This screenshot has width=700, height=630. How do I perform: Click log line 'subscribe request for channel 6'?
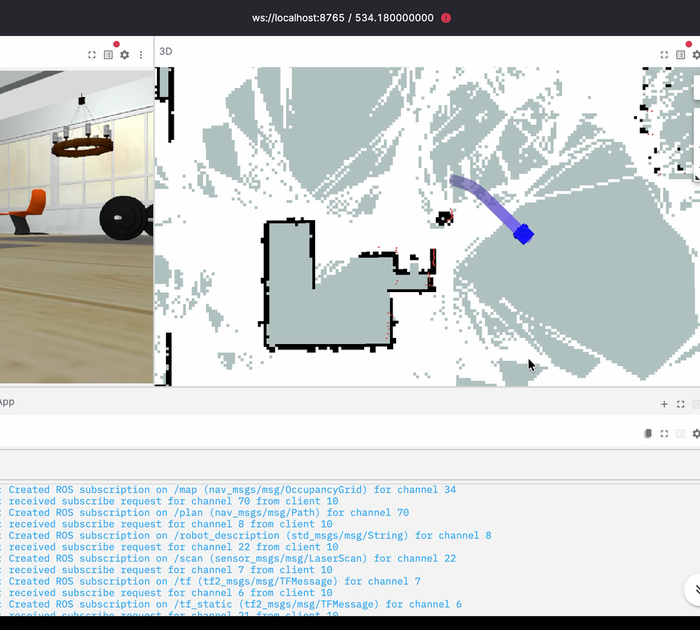(x=166, y=593)
